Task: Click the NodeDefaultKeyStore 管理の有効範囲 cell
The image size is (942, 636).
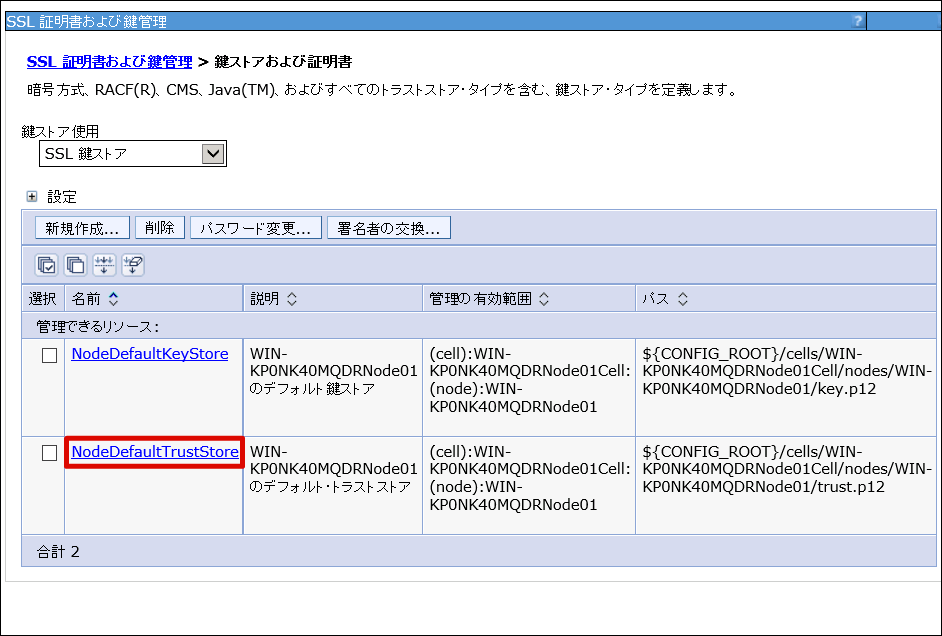Action: tap(529, 387)
